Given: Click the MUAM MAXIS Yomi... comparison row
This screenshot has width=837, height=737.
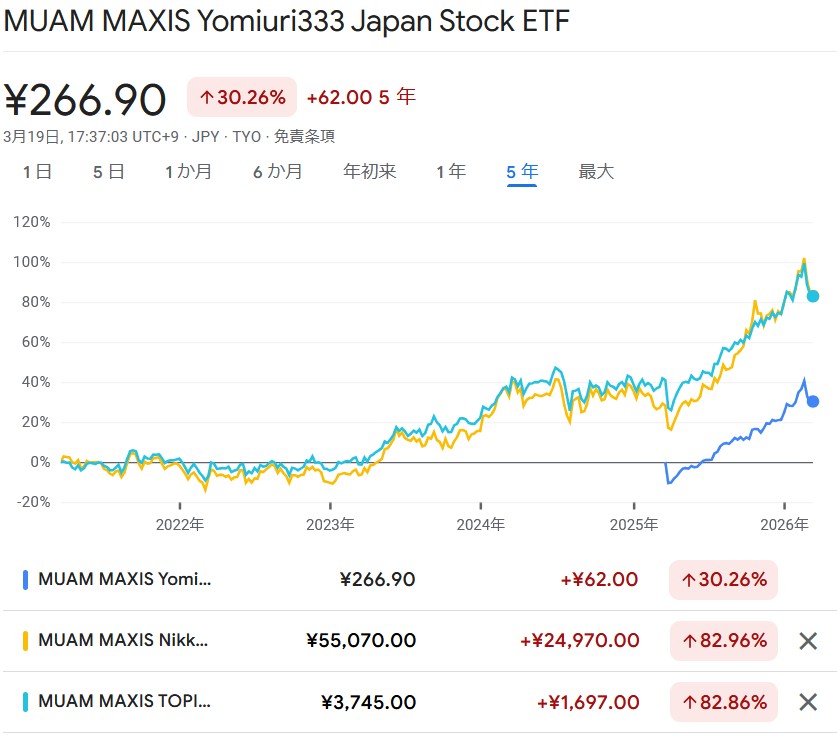Looking at the screenshot, I should tap(125, 579).
